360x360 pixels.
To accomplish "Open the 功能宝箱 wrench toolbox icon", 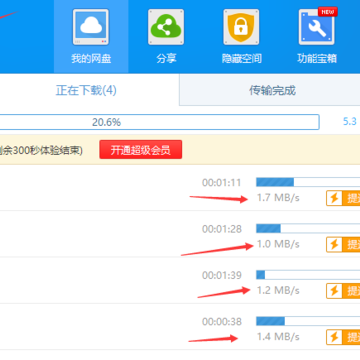I will tap(317, 27).
